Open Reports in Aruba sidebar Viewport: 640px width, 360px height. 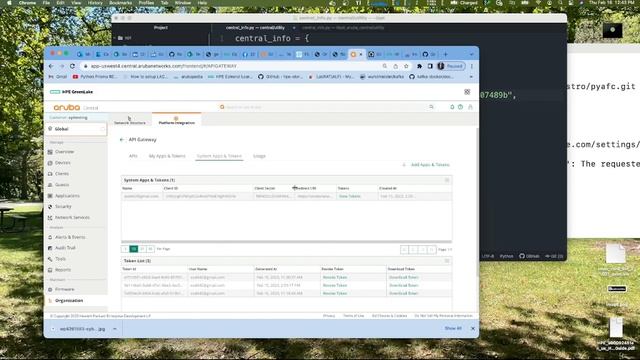point(62,270)
